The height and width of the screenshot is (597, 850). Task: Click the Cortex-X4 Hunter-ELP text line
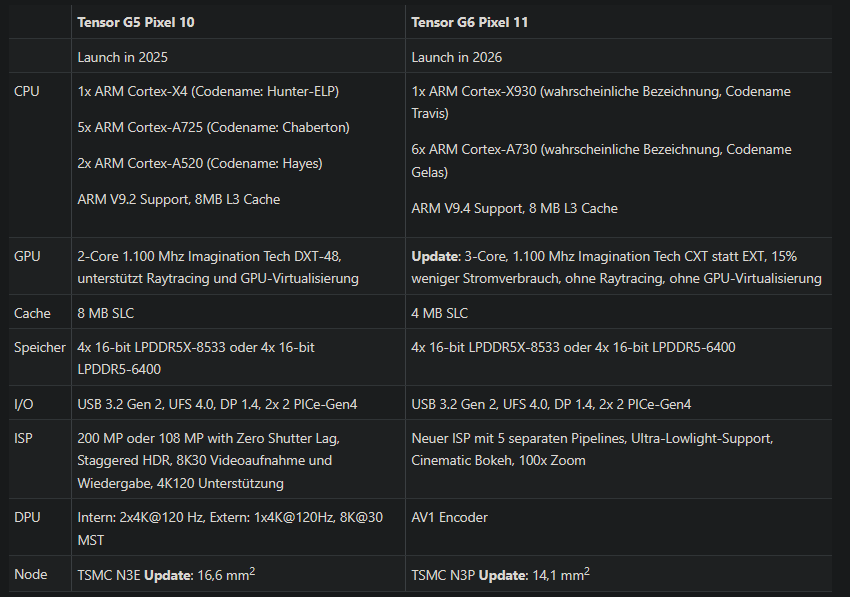coord(208,91)
